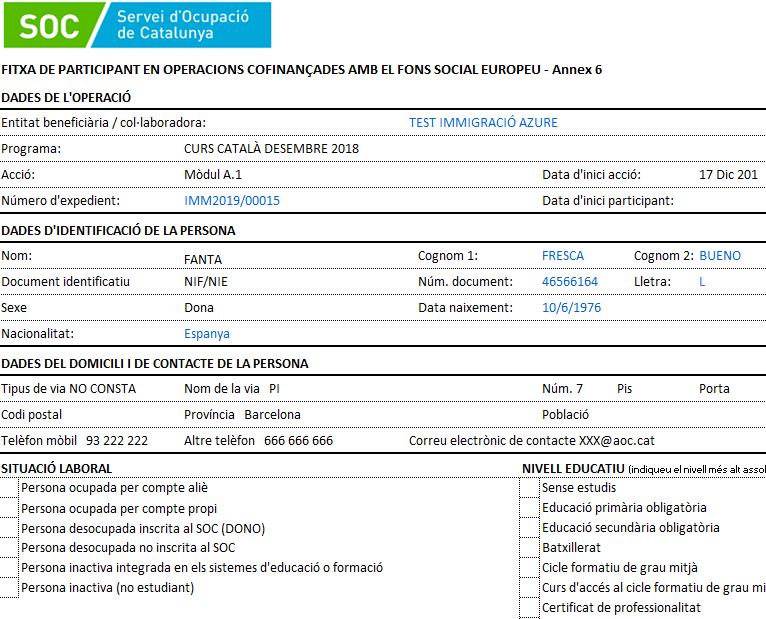The width and height of the screenshot is (766, 619).
Task: Click expedient number IMM2019/00015
Action: pos(232,201)
